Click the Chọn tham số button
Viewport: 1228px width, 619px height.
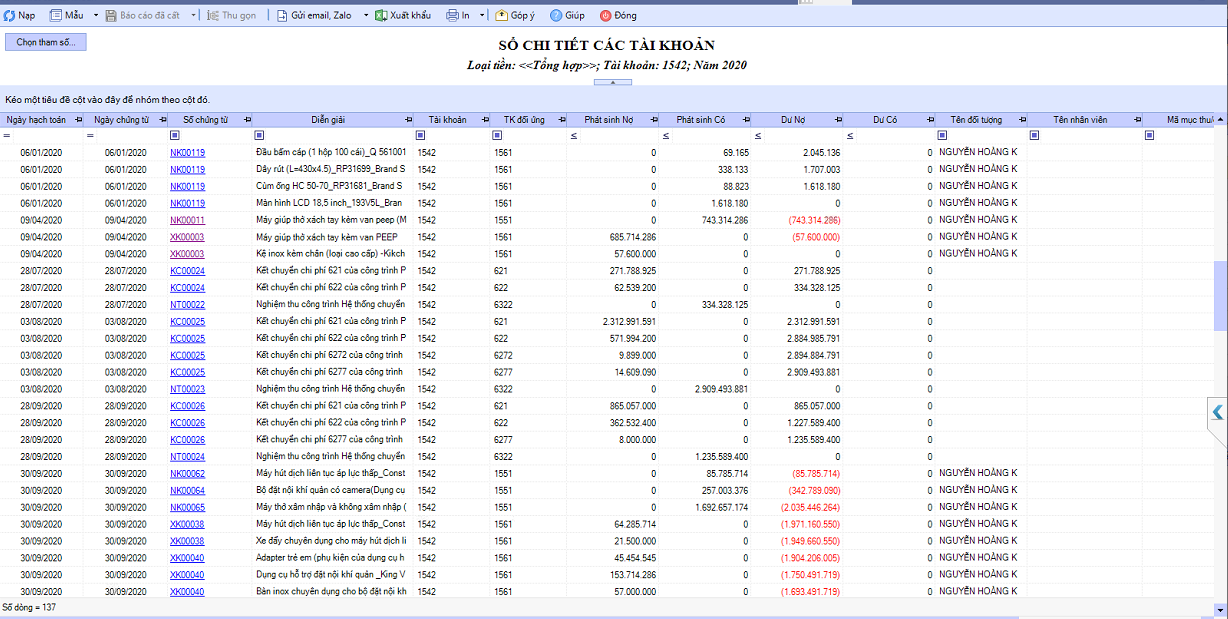tap(45, 42)
